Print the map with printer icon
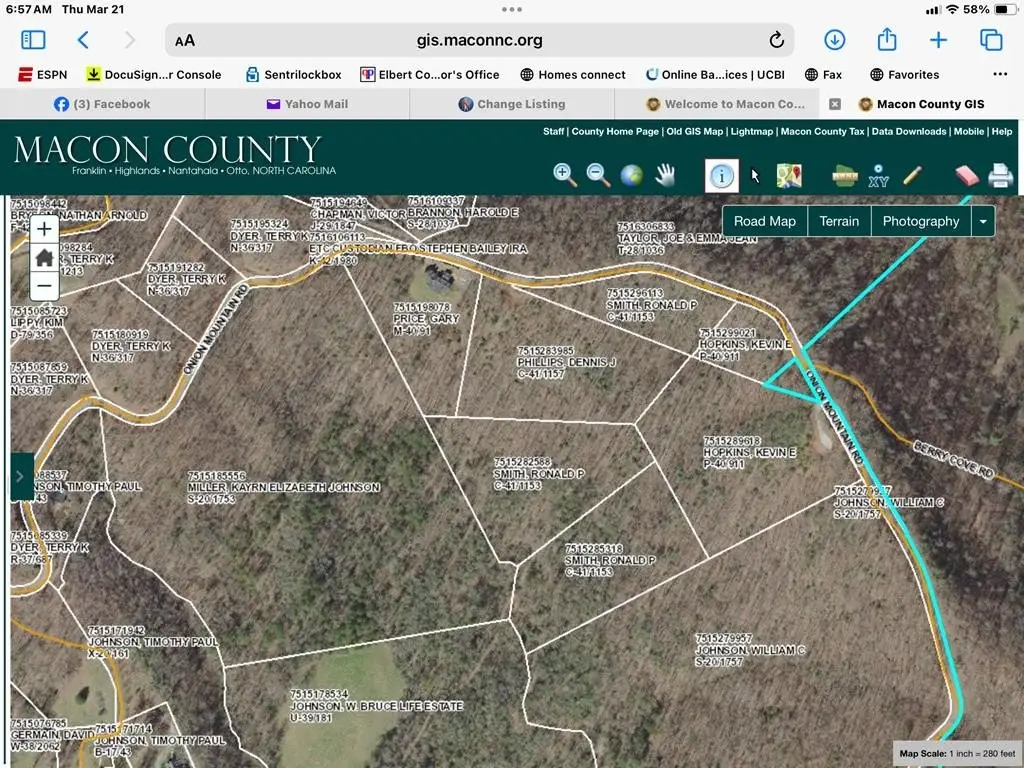The image size is (1024, 768). 1000,176
